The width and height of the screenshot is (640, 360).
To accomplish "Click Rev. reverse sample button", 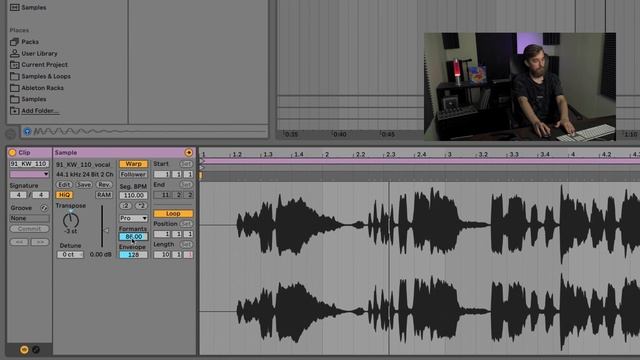I will click(104, 184).
